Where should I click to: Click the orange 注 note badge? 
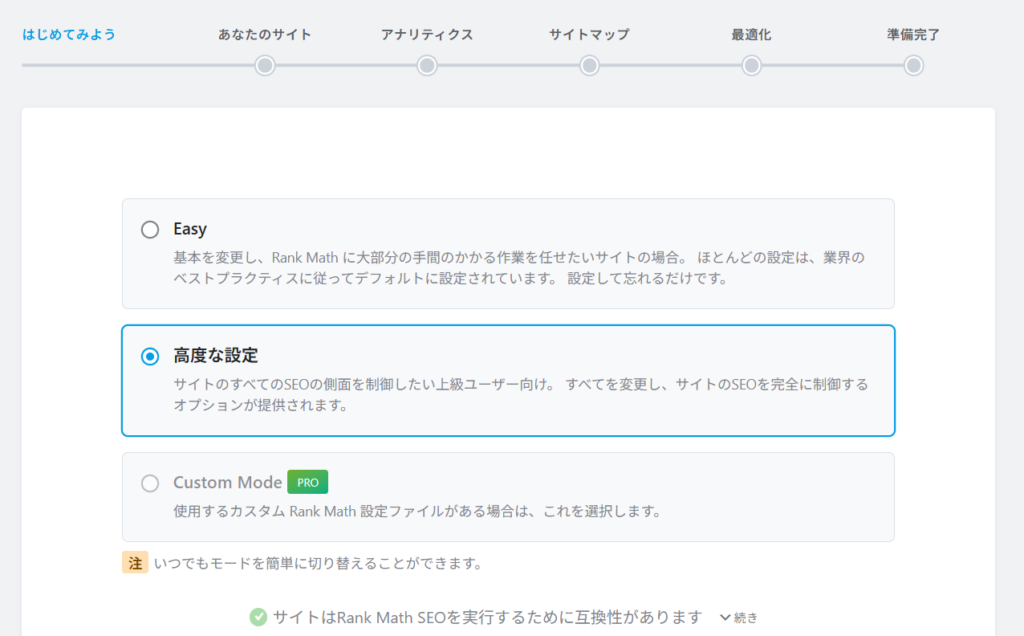pyautogui.click(x=135, y=563)
